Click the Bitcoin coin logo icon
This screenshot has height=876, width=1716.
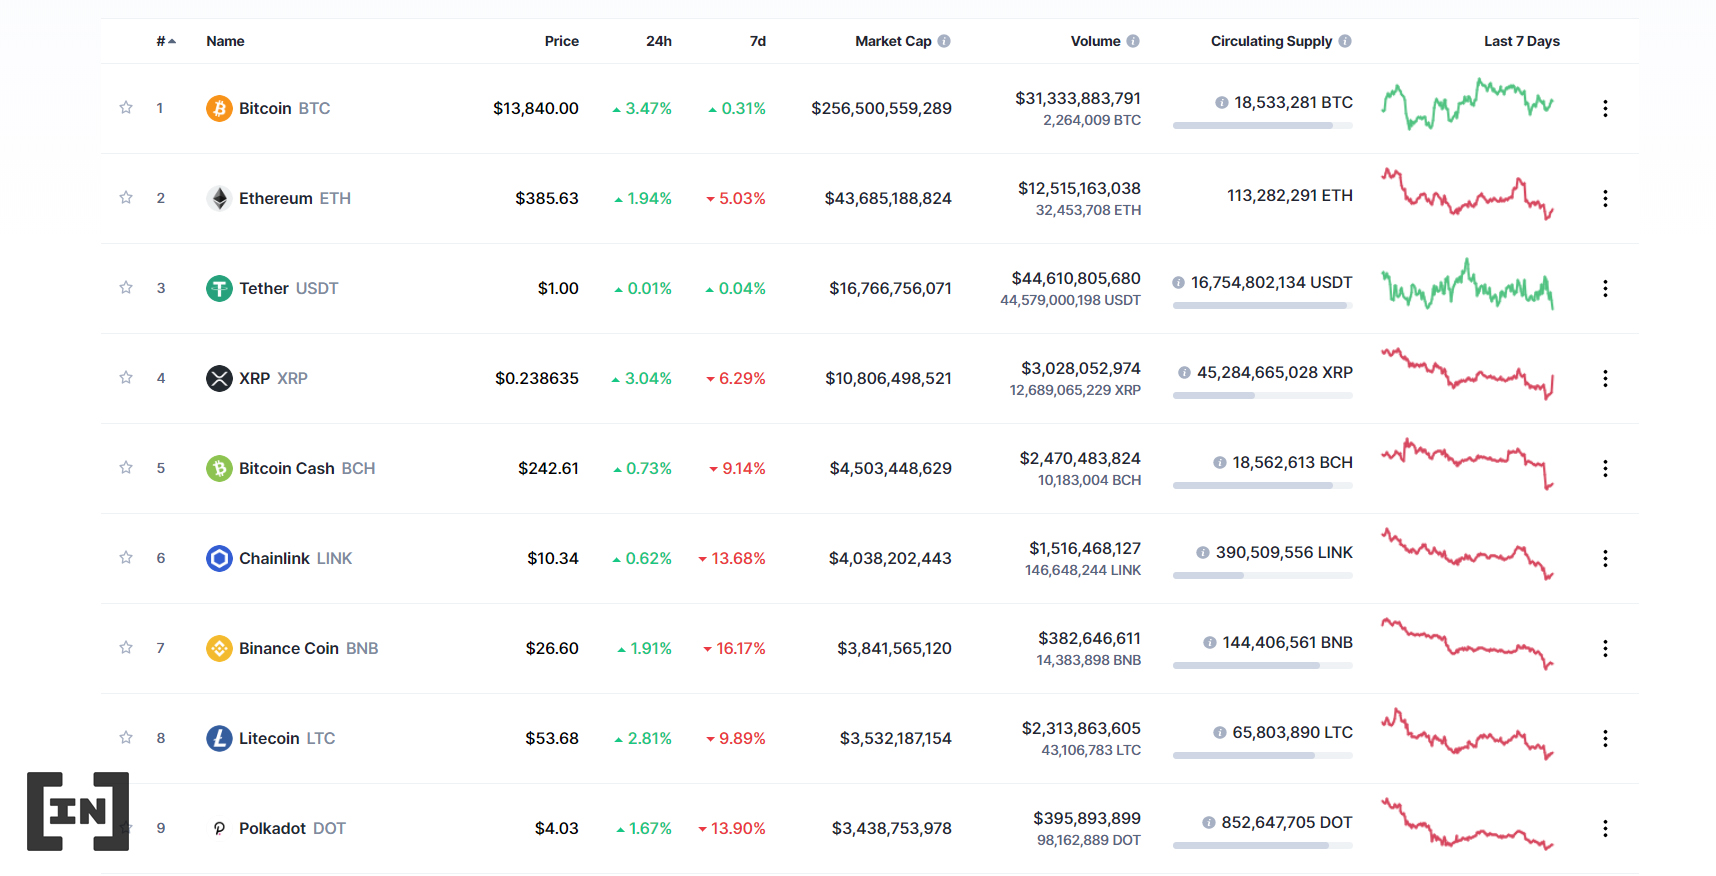[x=219, y=108]
